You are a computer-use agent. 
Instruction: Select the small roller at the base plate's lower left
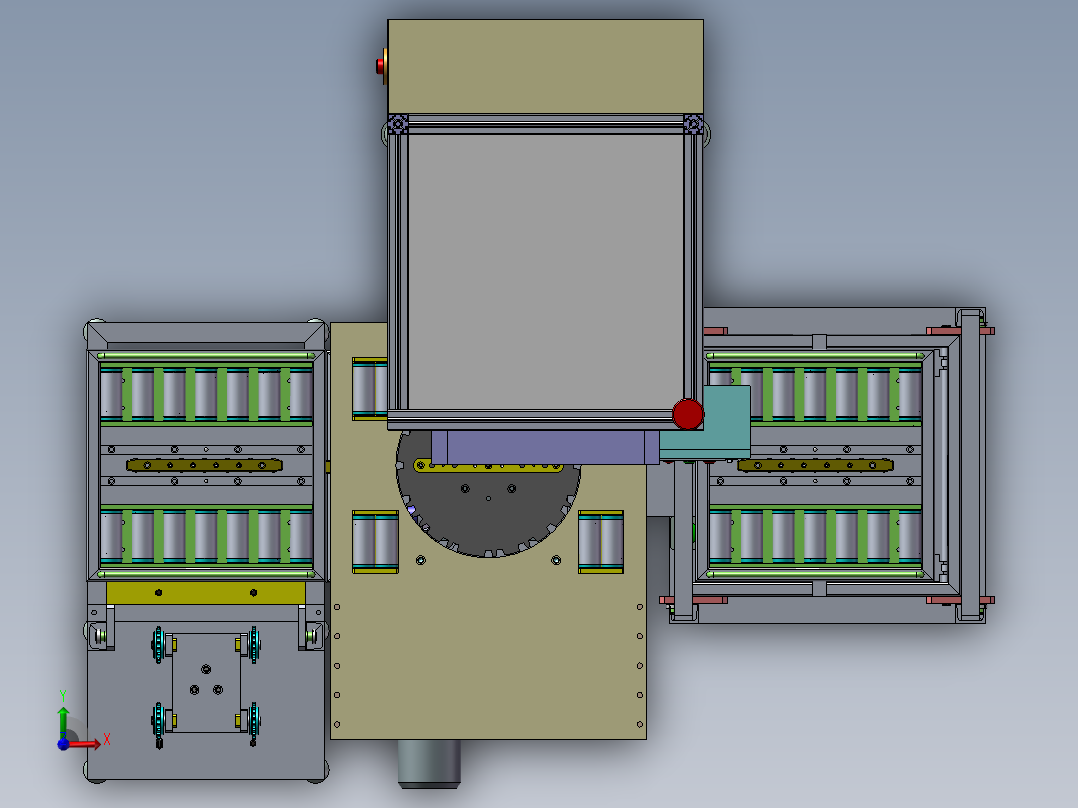pos(375,541)
